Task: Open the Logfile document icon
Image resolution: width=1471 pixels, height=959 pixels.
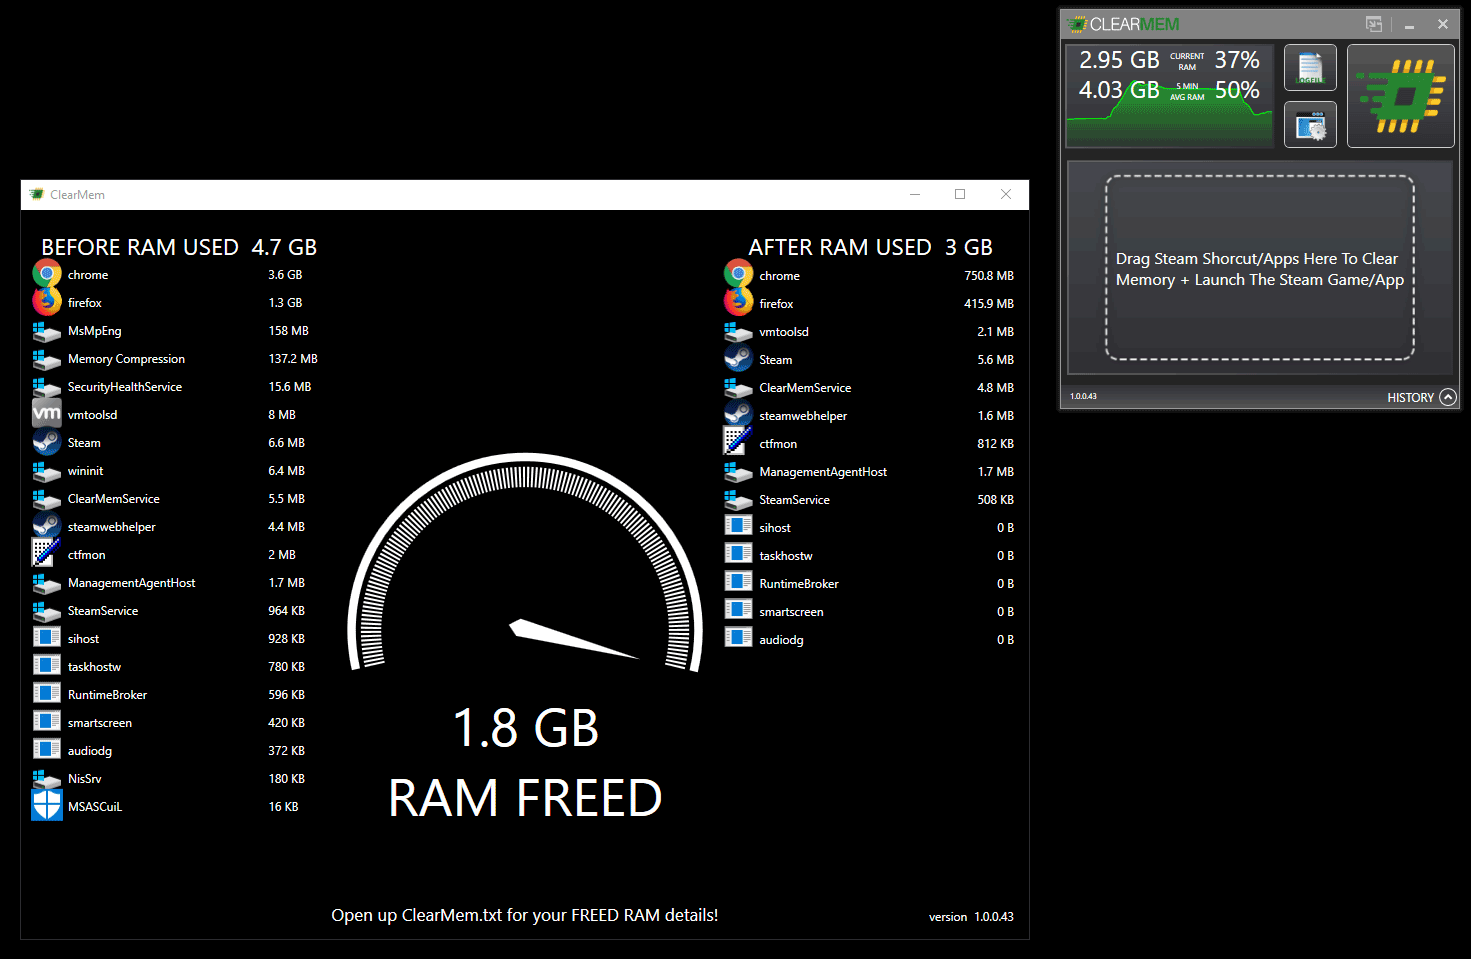Action: point(1310,68)
